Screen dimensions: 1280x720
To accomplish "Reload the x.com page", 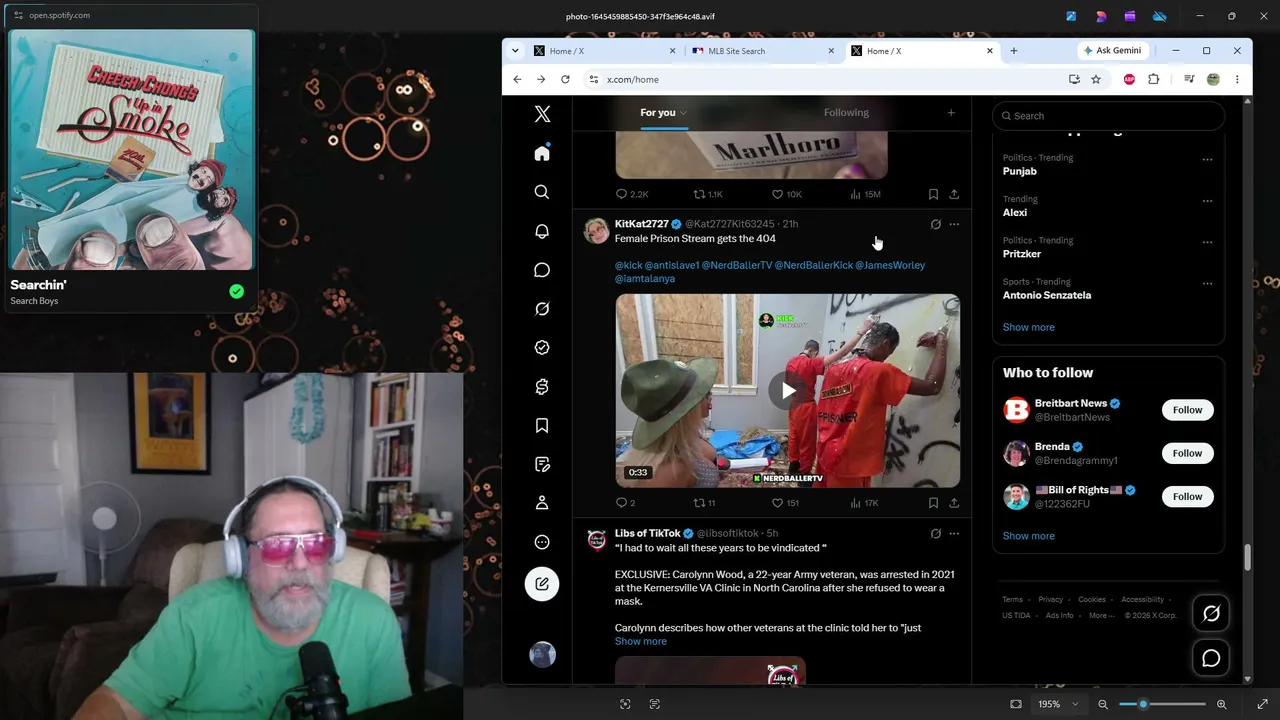I will (x=565, y=79).
